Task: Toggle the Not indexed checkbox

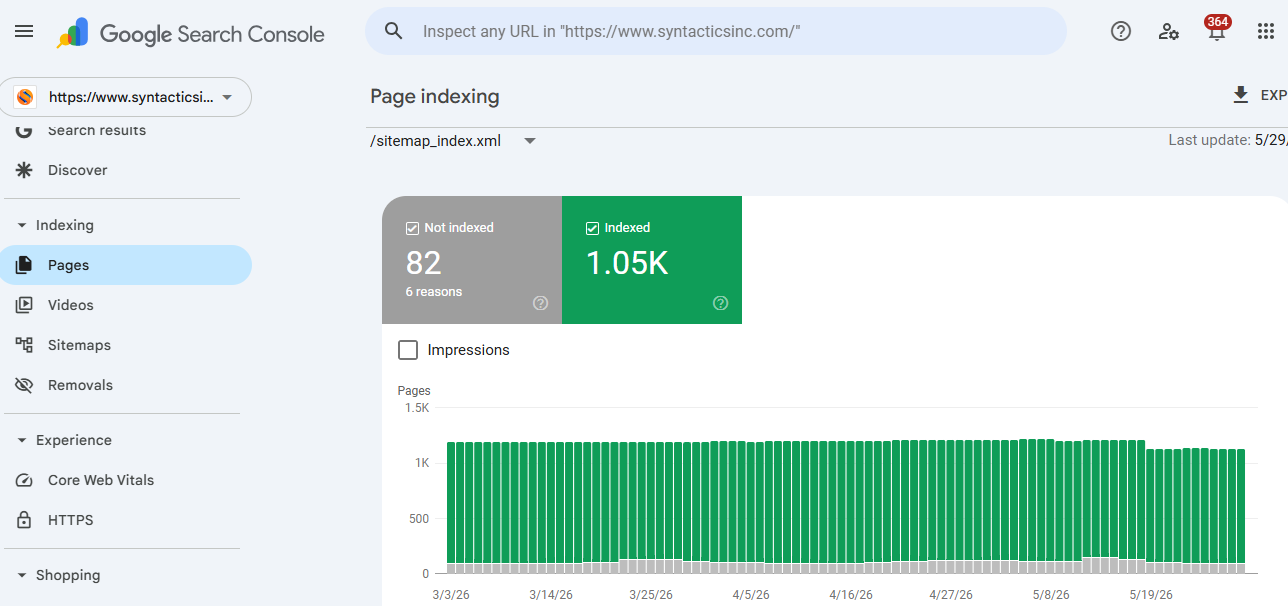Action: (412, 228)
